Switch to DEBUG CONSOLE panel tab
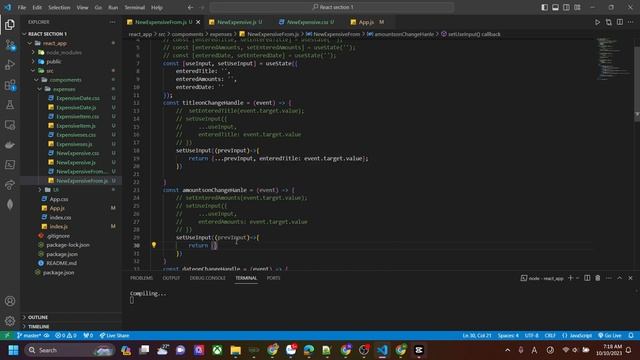Viewport: 640px width, 360px height. coord(207,278)
